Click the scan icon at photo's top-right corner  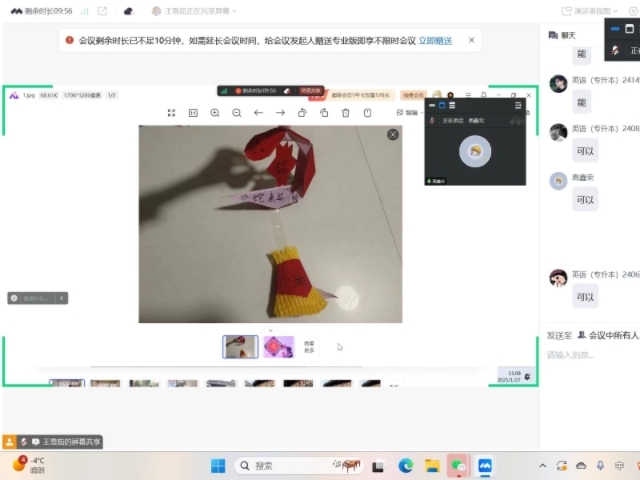393,135
